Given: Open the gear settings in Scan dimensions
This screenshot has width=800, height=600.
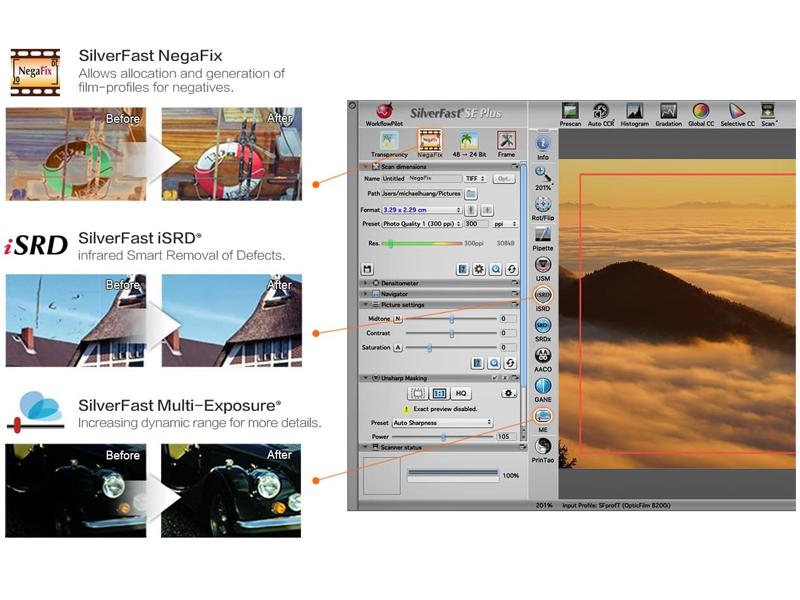Looking at the screenshot, I should (479, 269).
